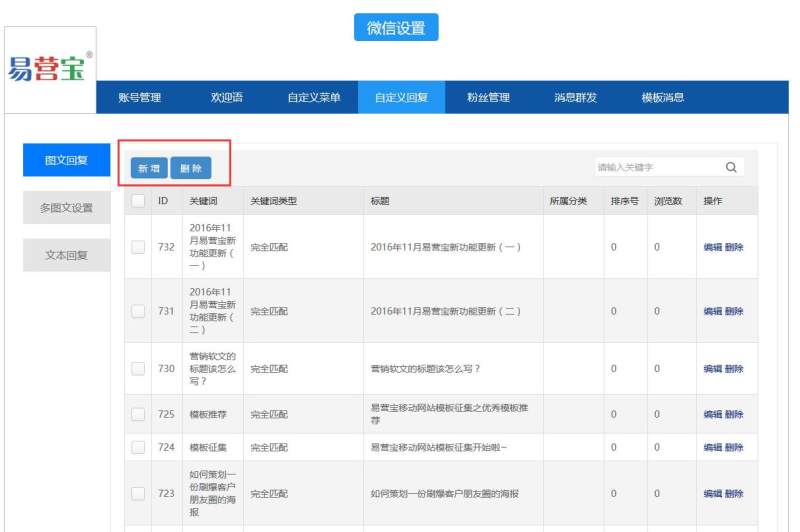800x532 pixels.
Task: Select the checkbox for row ID 724
Action: point(138,447)
